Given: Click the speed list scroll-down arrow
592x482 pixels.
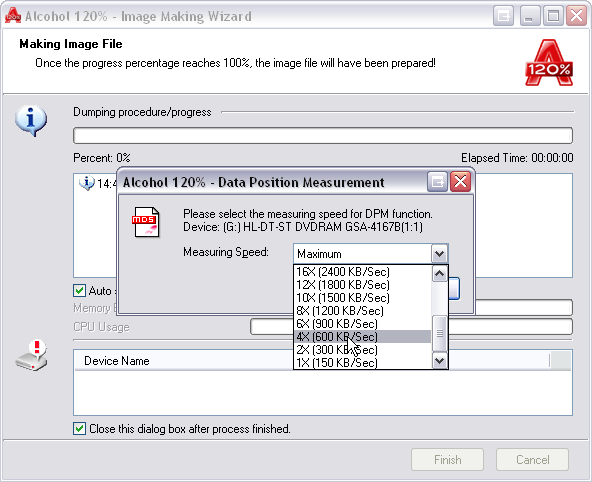Looking at the screenshot, I should [439, 361].
